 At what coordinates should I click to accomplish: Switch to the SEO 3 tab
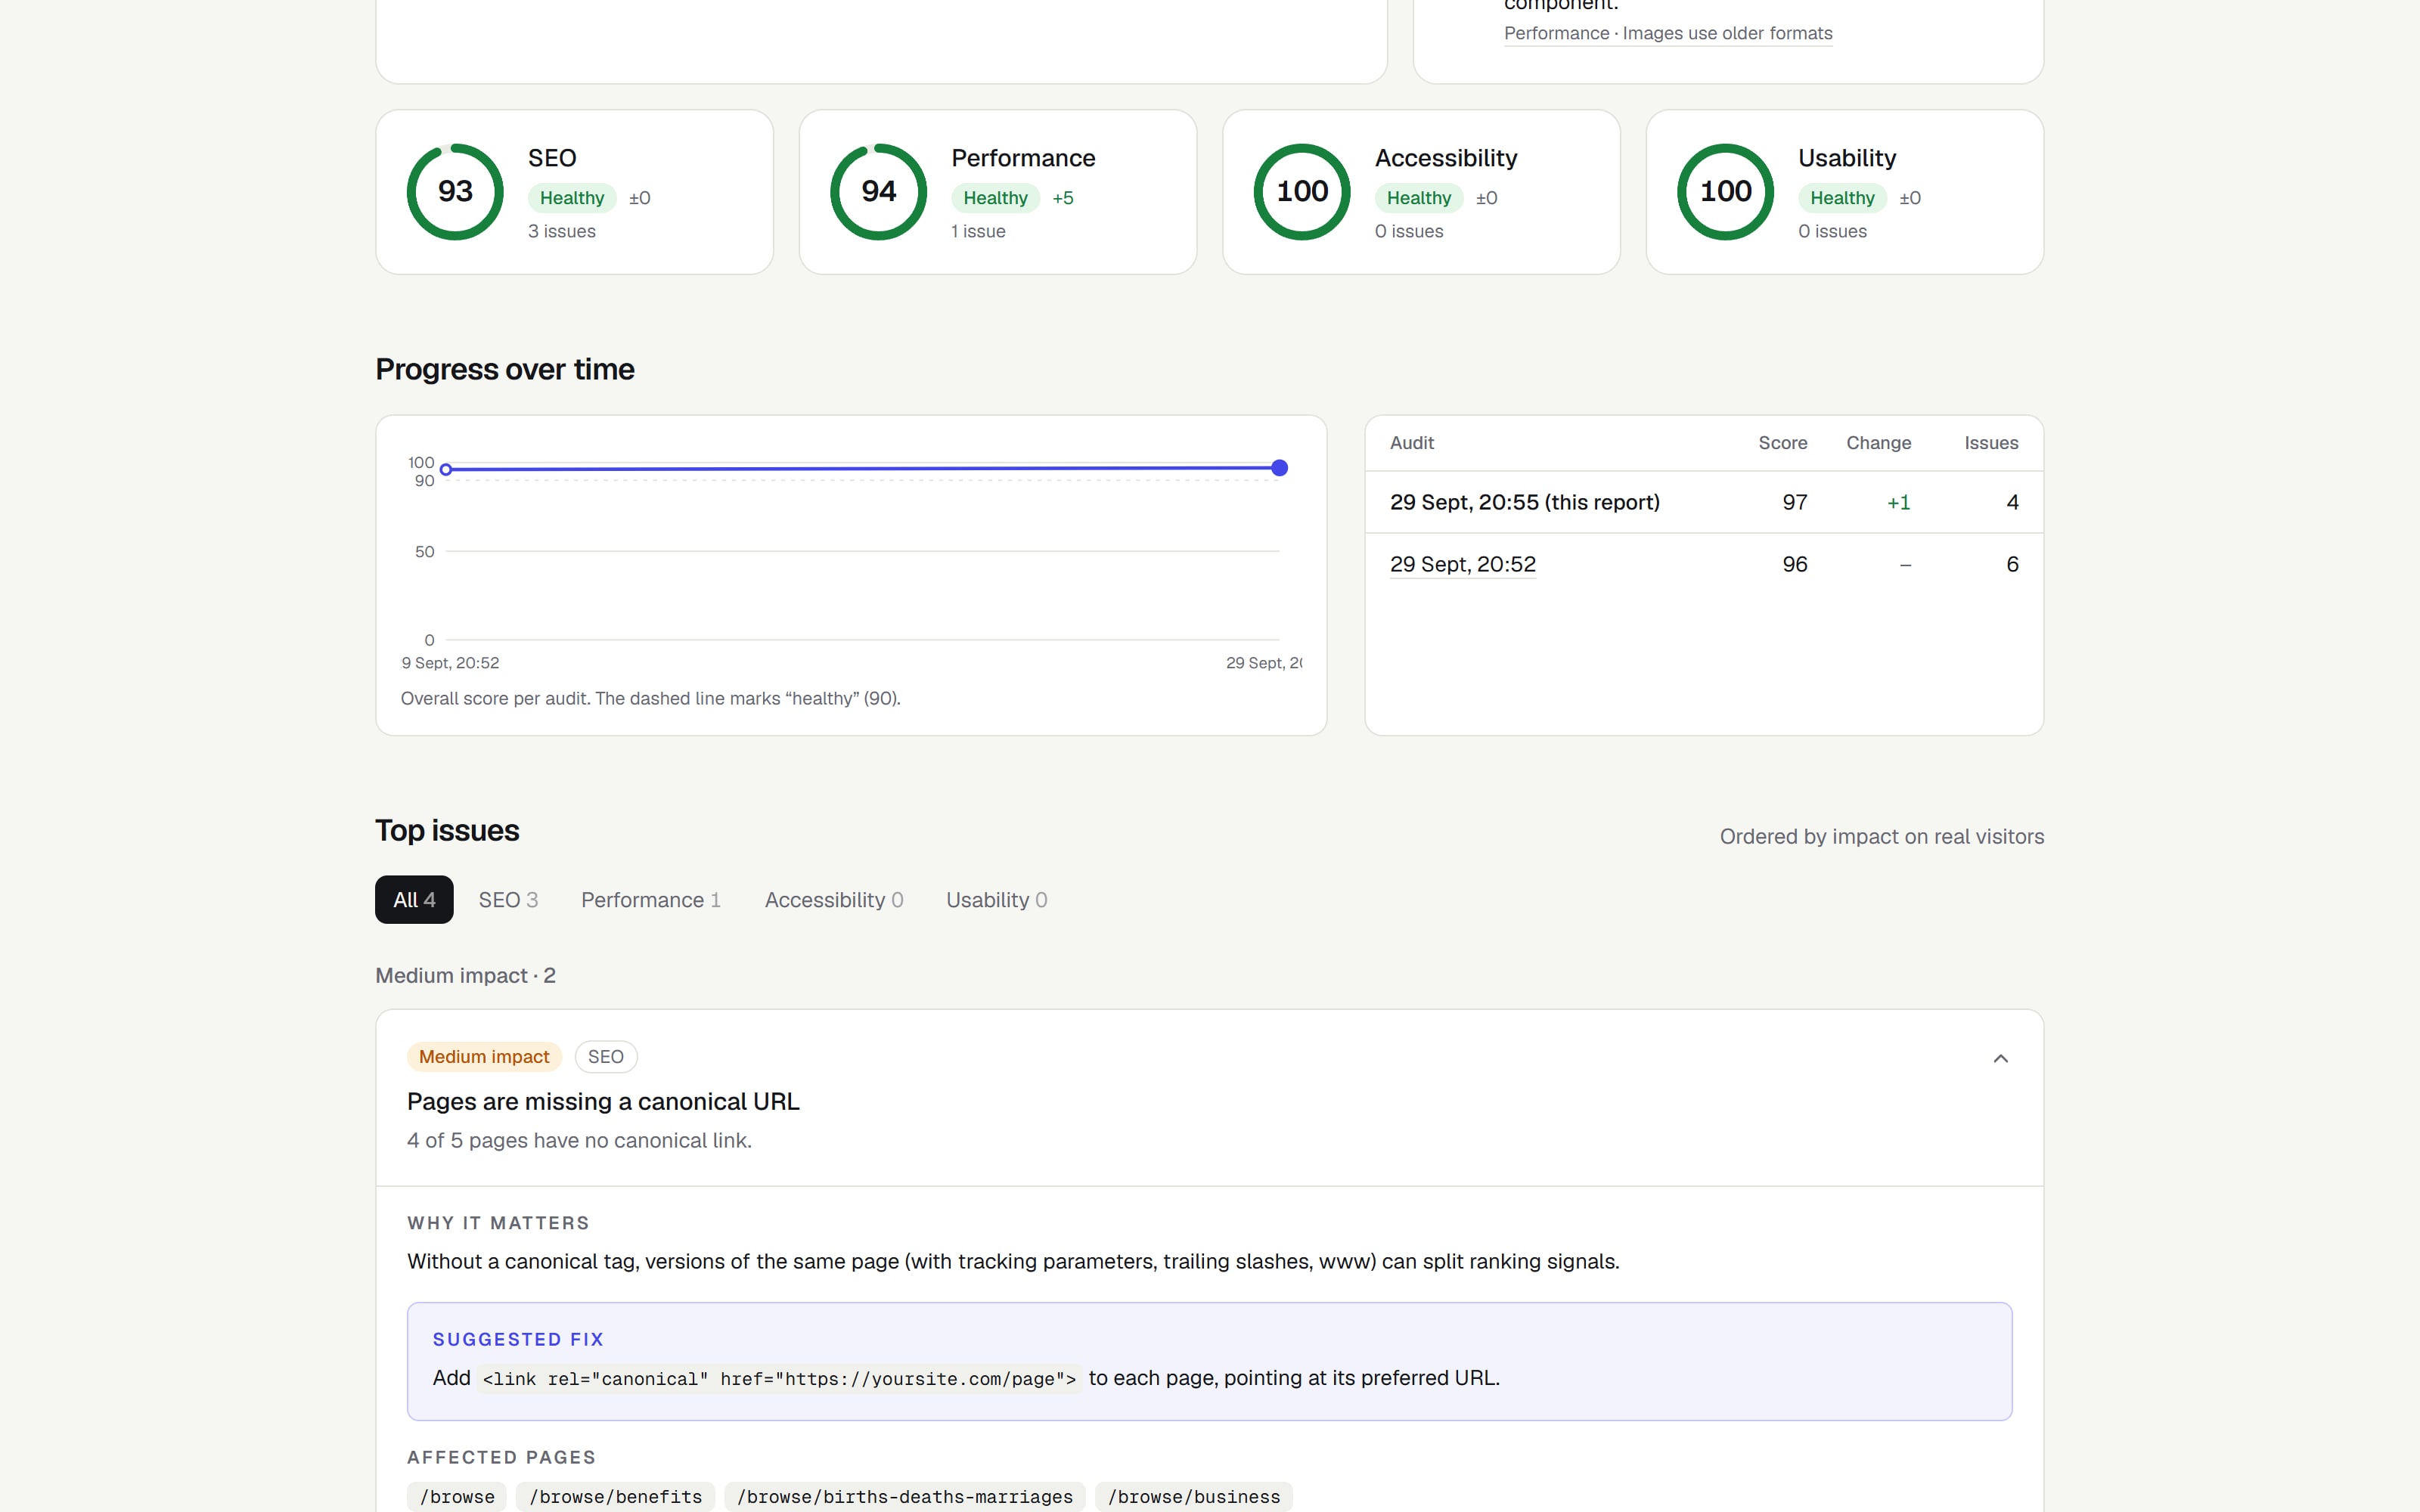coord(508,900)
